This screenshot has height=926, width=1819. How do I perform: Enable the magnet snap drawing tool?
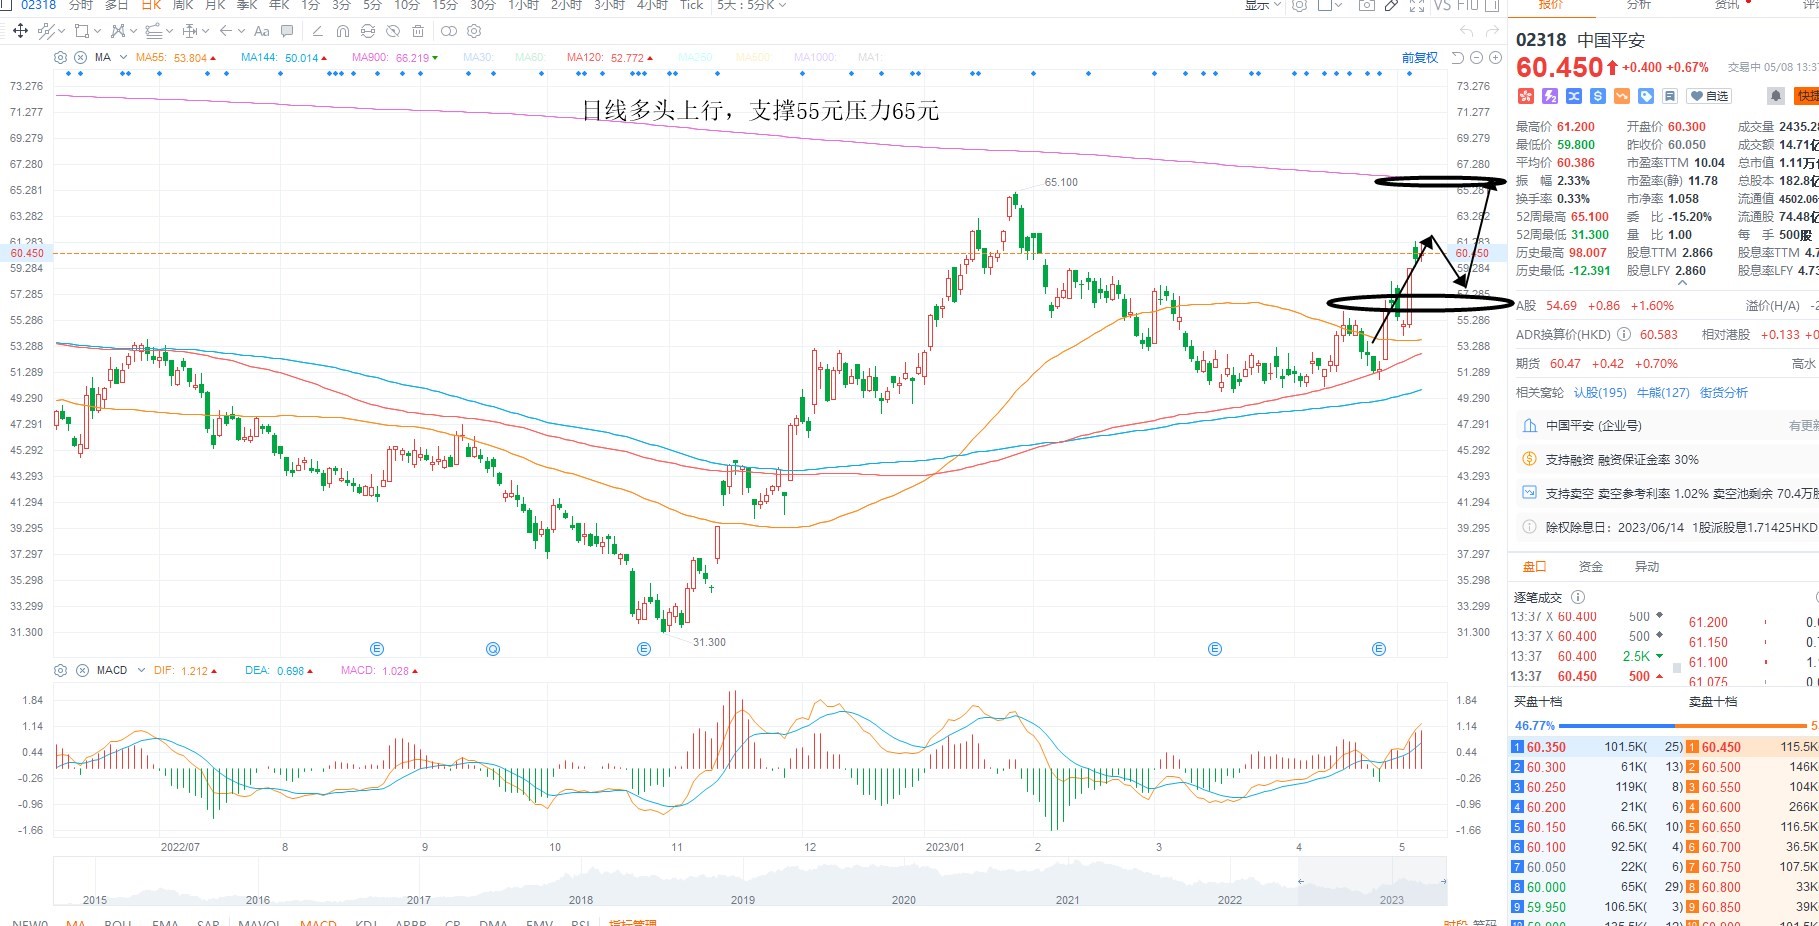click(343, 31)
